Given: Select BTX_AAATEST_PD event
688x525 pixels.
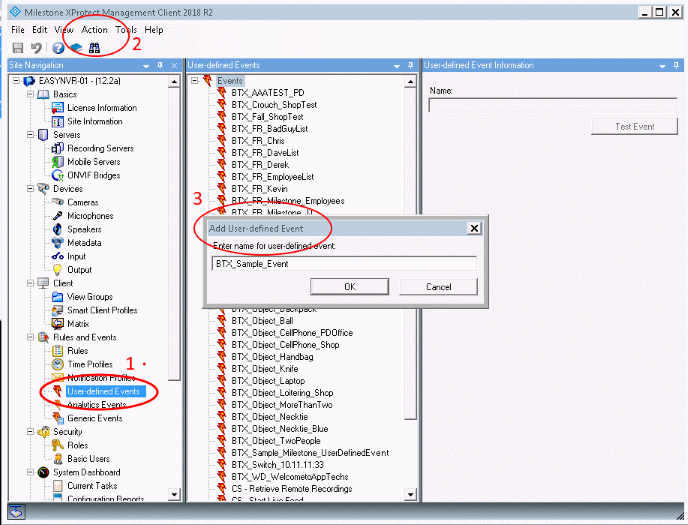Looking at the screenshot, I should click(x=268, y=93).
